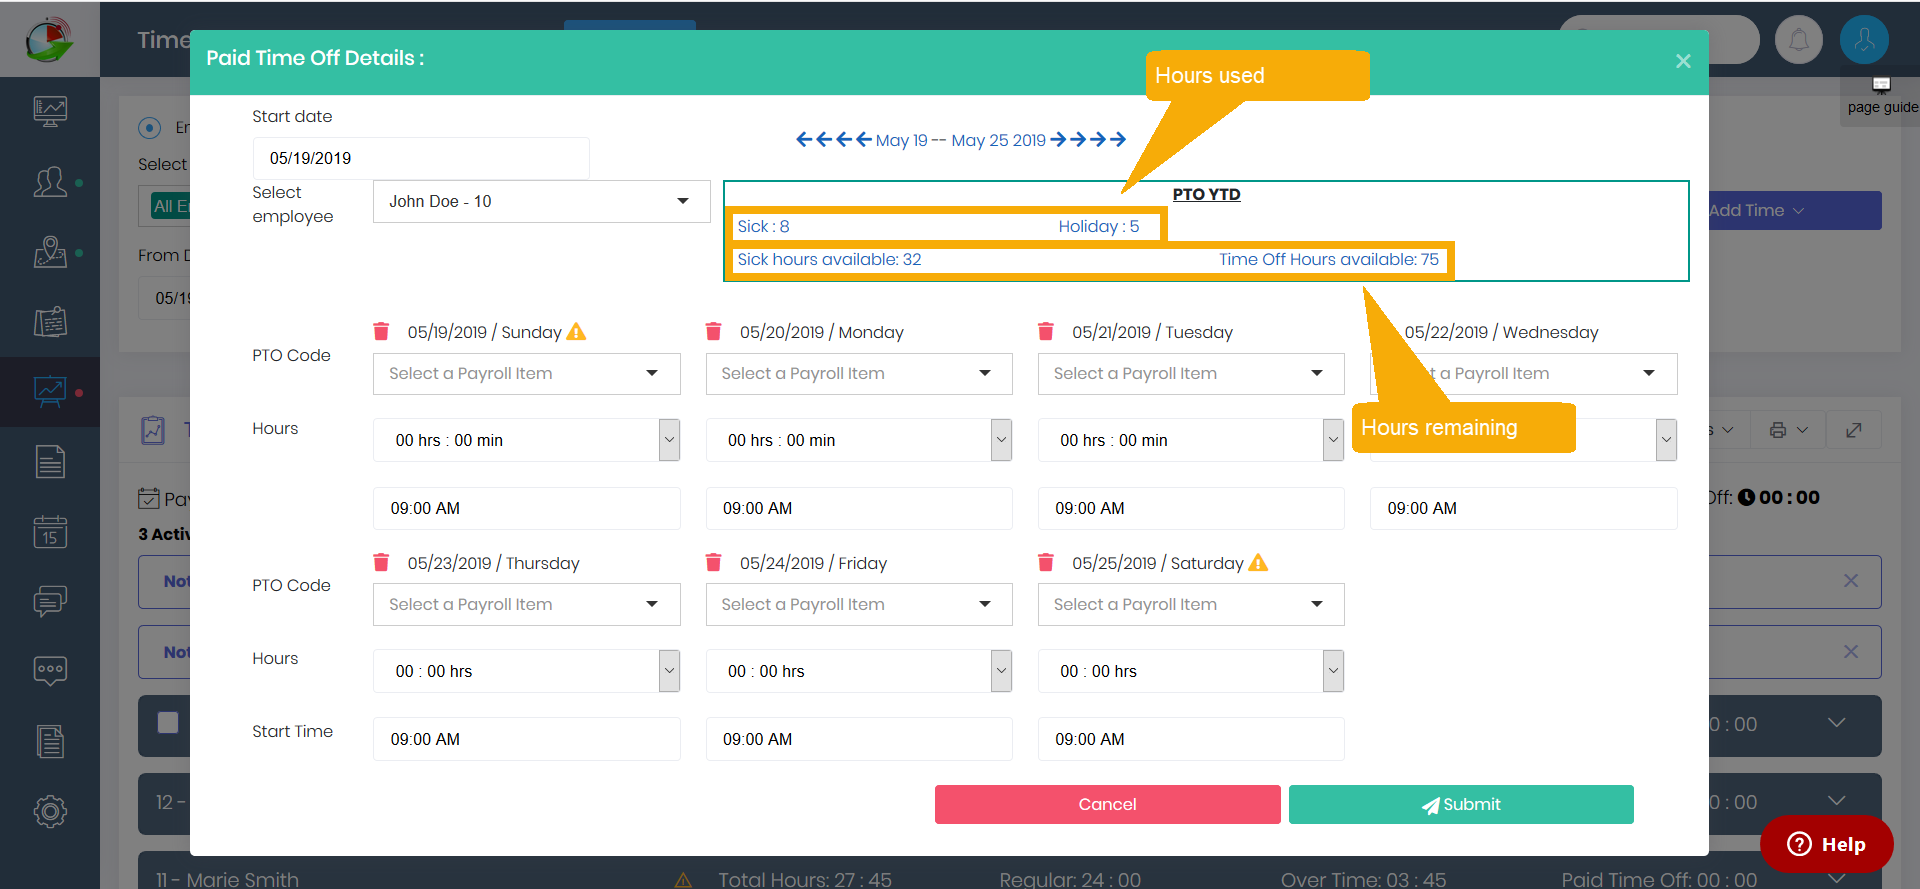The height and width of the screenshot is (889, 1920).
Task: Click the Start date field showing 05/19/2019
Action: point(421,158)
